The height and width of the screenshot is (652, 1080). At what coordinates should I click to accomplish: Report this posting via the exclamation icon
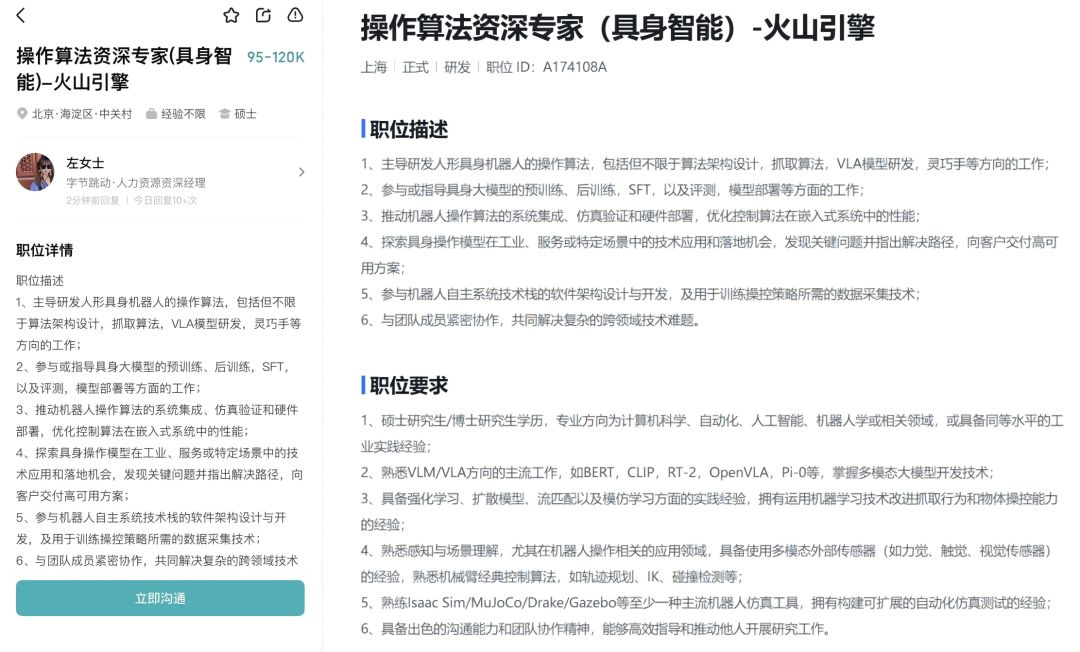click(x=294, y=15)
